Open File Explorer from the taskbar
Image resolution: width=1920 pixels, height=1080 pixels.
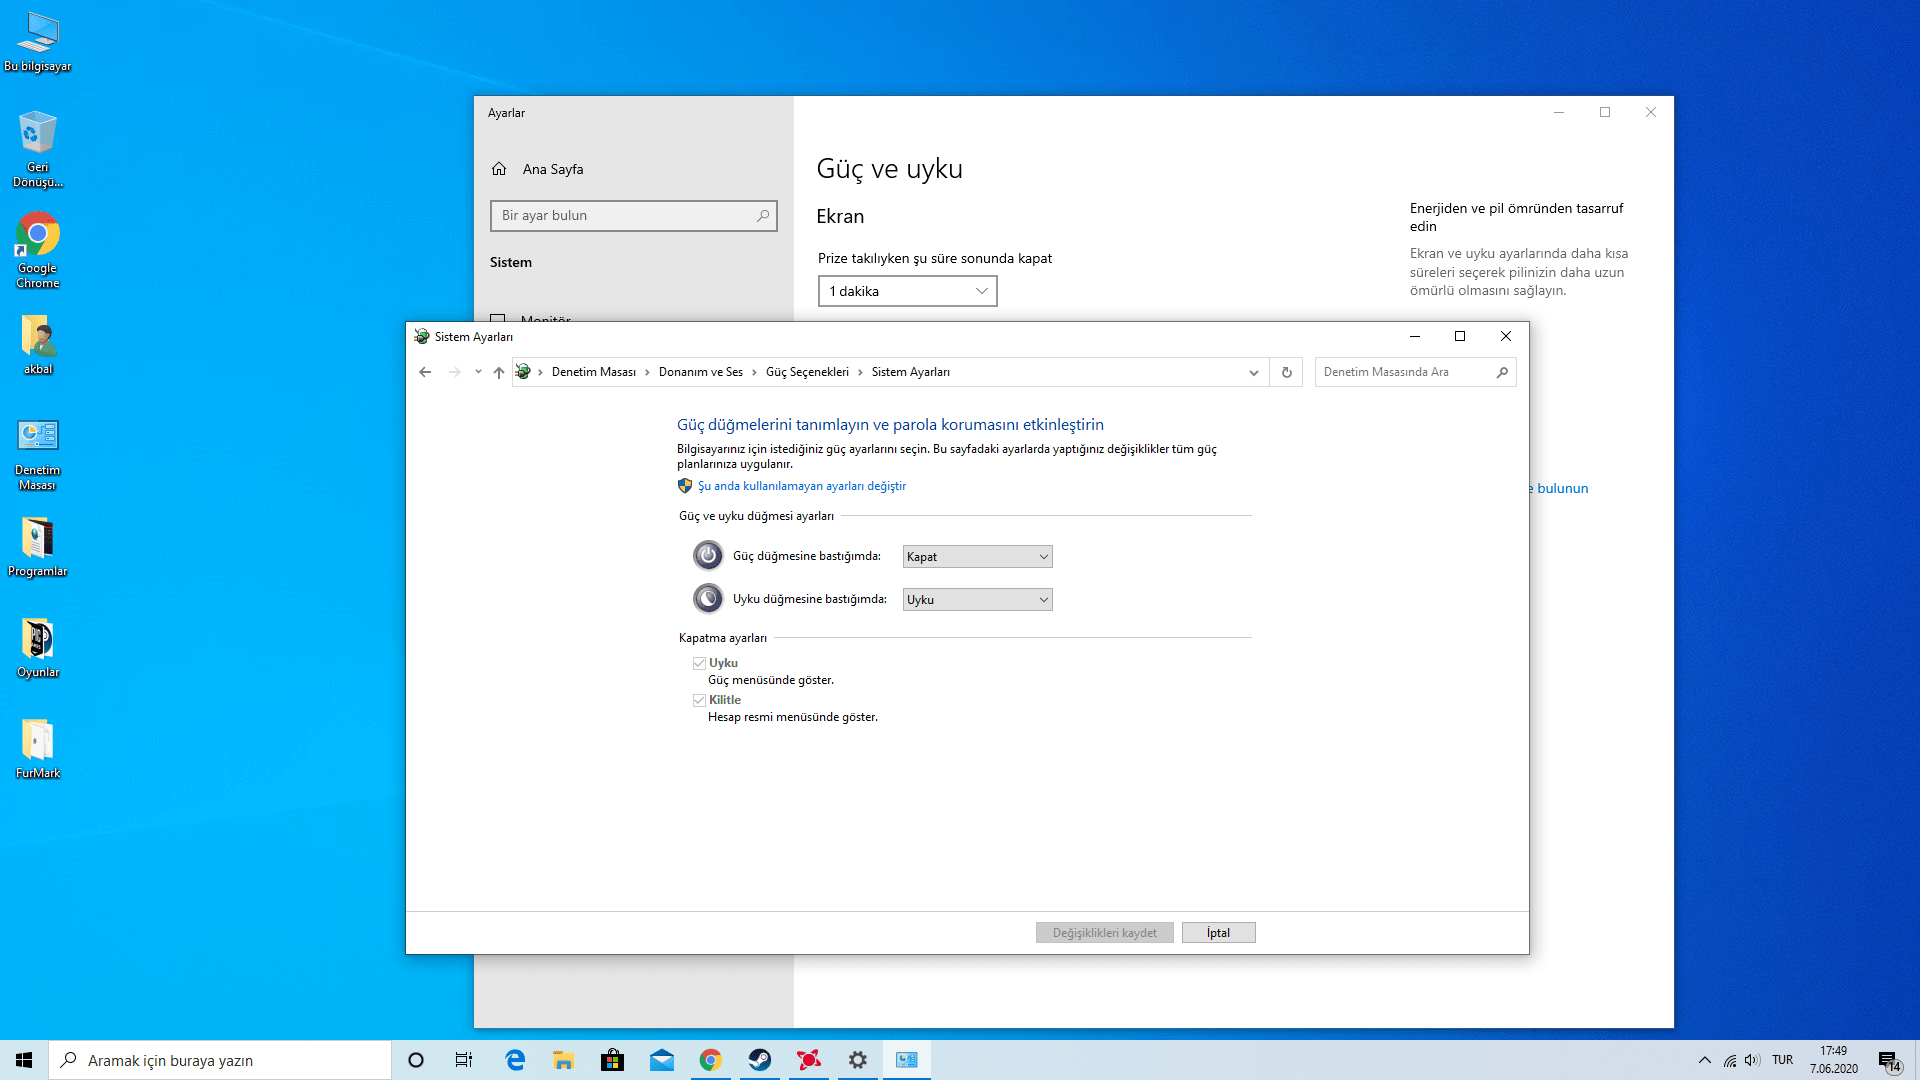pos(563,1060)
